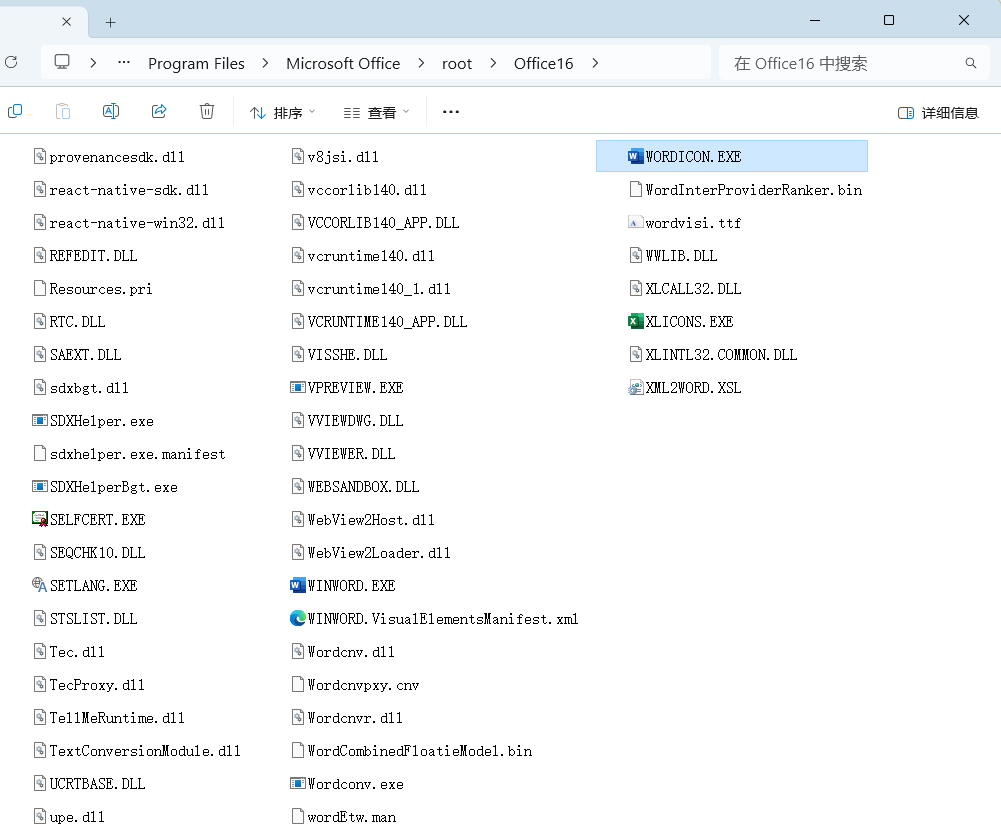Click the refresh icon beside address bar
Viewport: 1001px width, 834px height.
tap(11, 62)
